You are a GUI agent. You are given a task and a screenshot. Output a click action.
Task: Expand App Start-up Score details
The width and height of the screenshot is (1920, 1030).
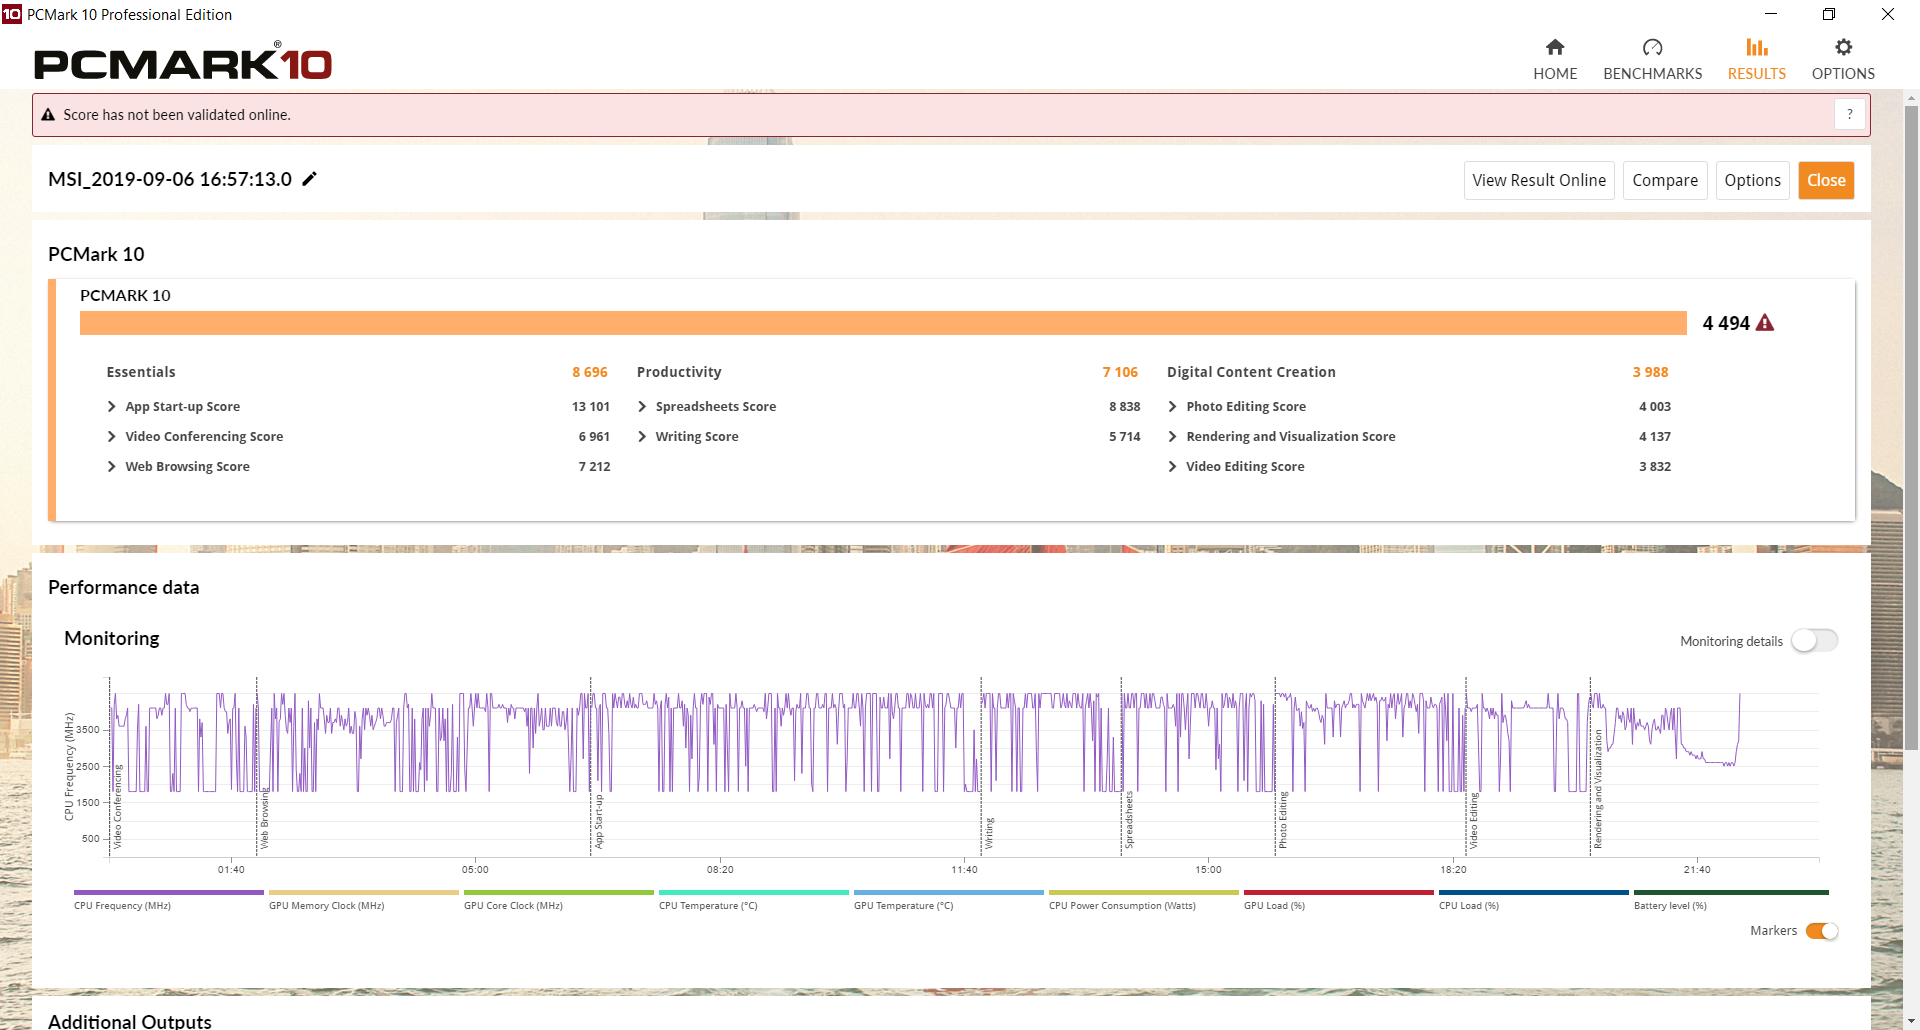(111, 407)
